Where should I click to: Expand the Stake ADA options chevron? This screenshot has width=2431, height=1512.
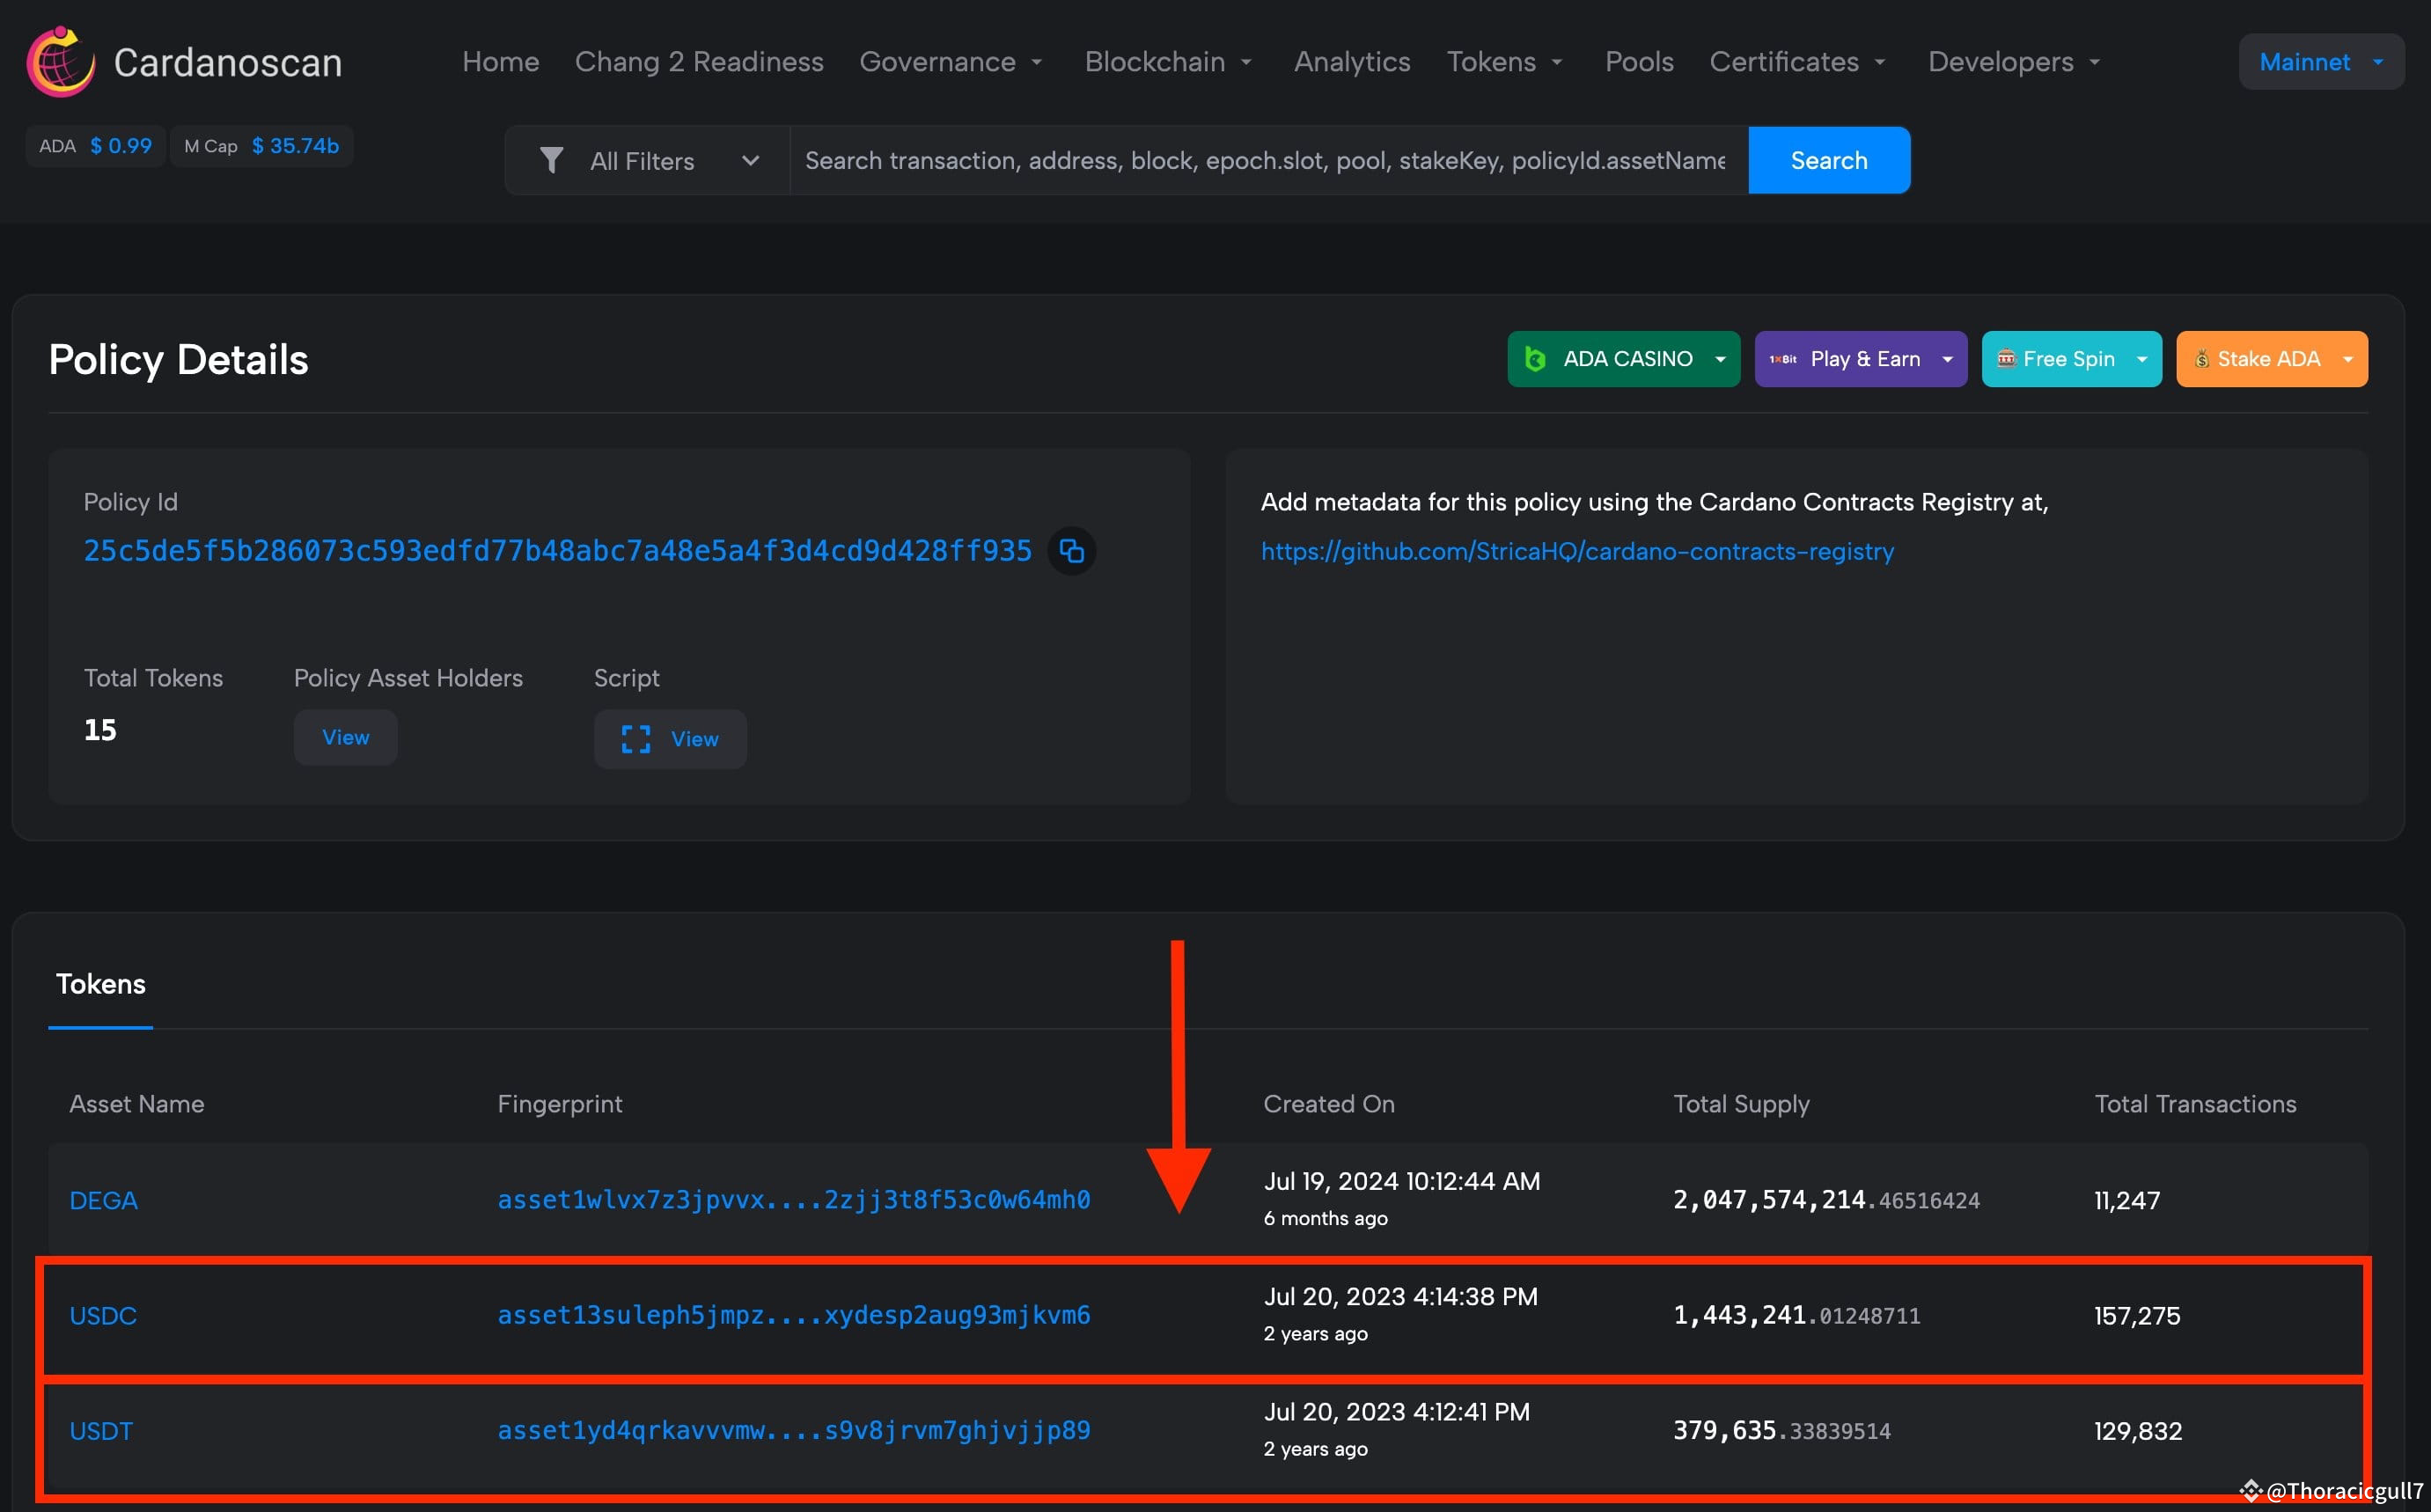[x=2349, y=358]
